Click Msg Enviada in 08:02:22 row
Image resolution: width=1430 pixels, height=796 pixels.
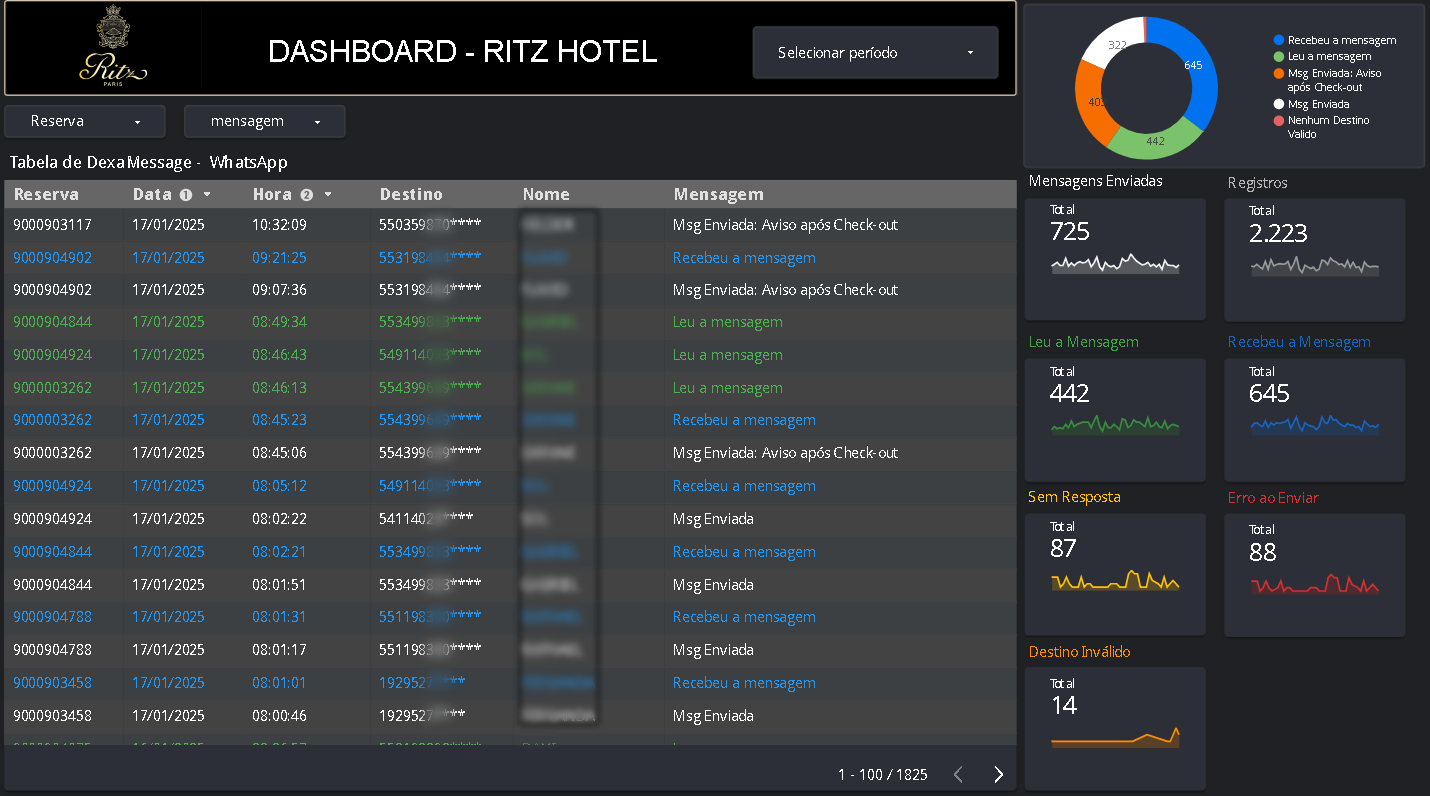coord(713,519)
